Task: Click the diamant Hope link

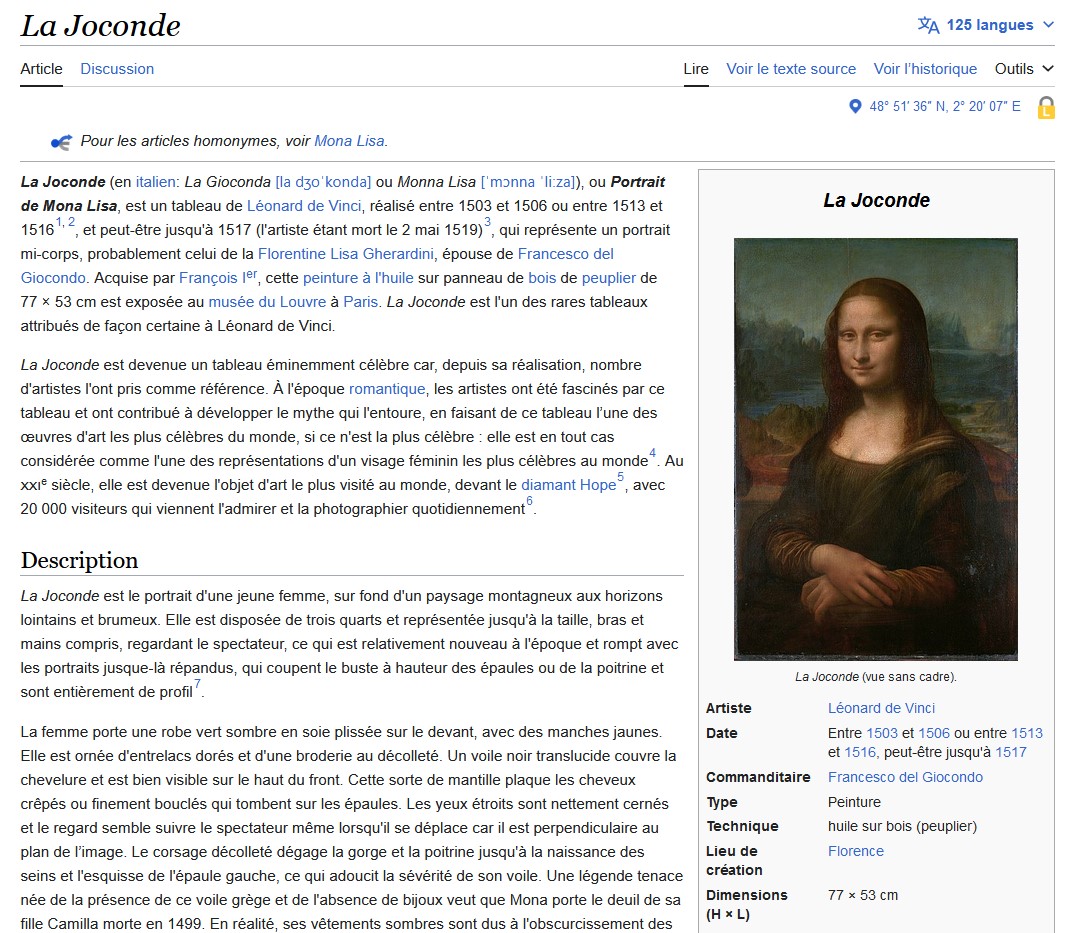Action: [x=568, y=485]
